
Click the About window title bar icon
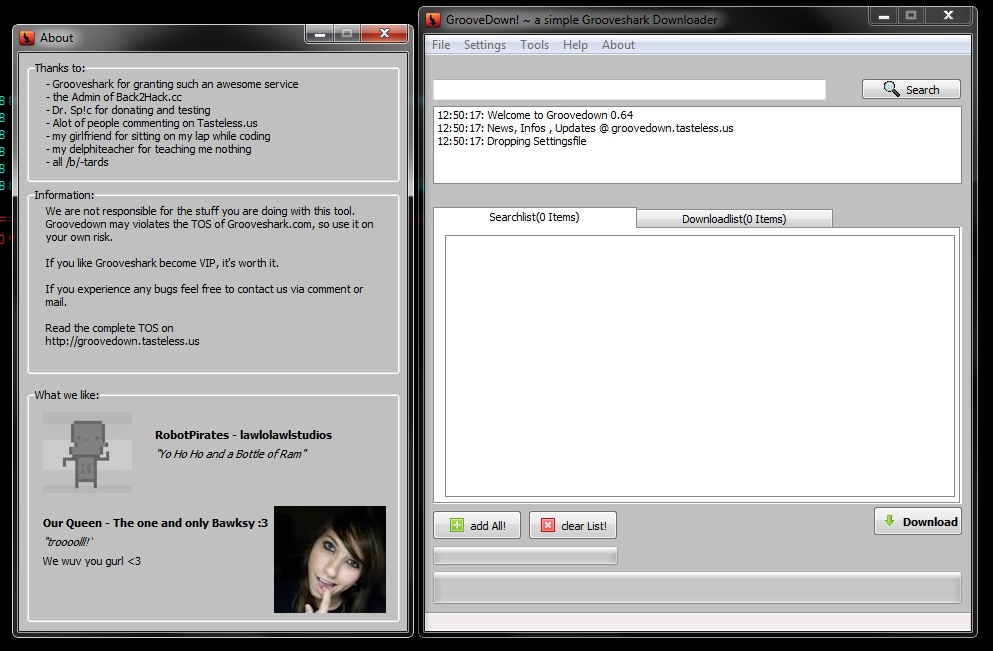[26, 37]
